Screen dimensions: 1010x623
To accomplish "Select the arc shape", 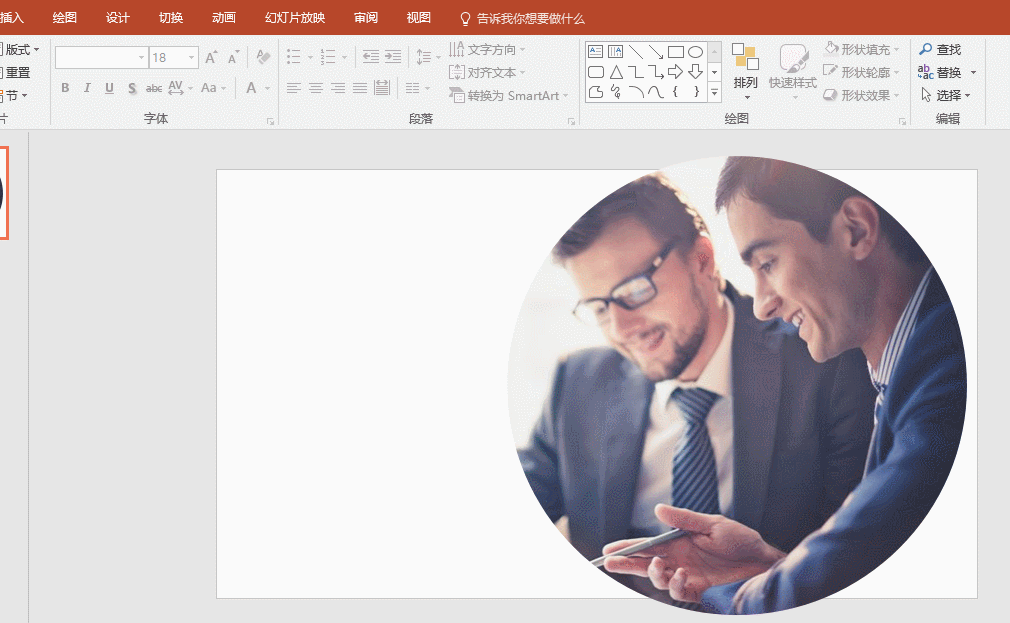I will tap(636, 92).
